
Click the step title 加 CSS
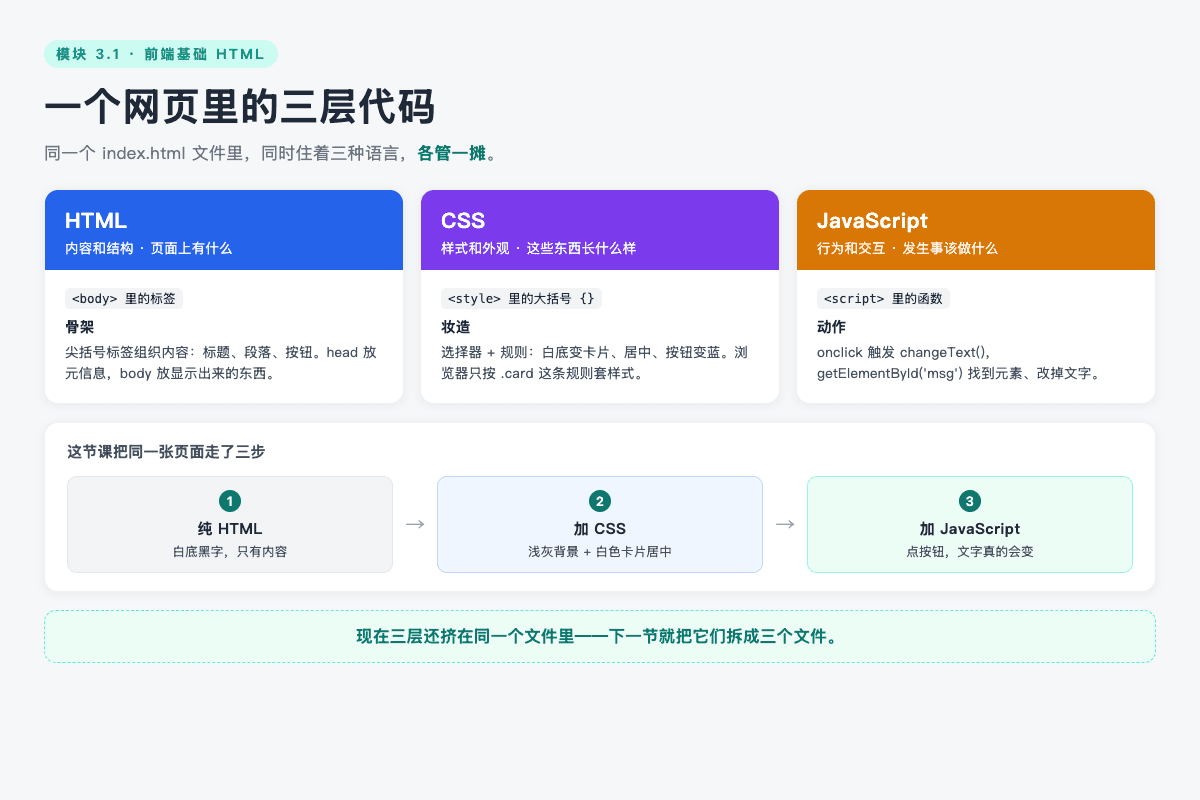click(x=600, y=529)
